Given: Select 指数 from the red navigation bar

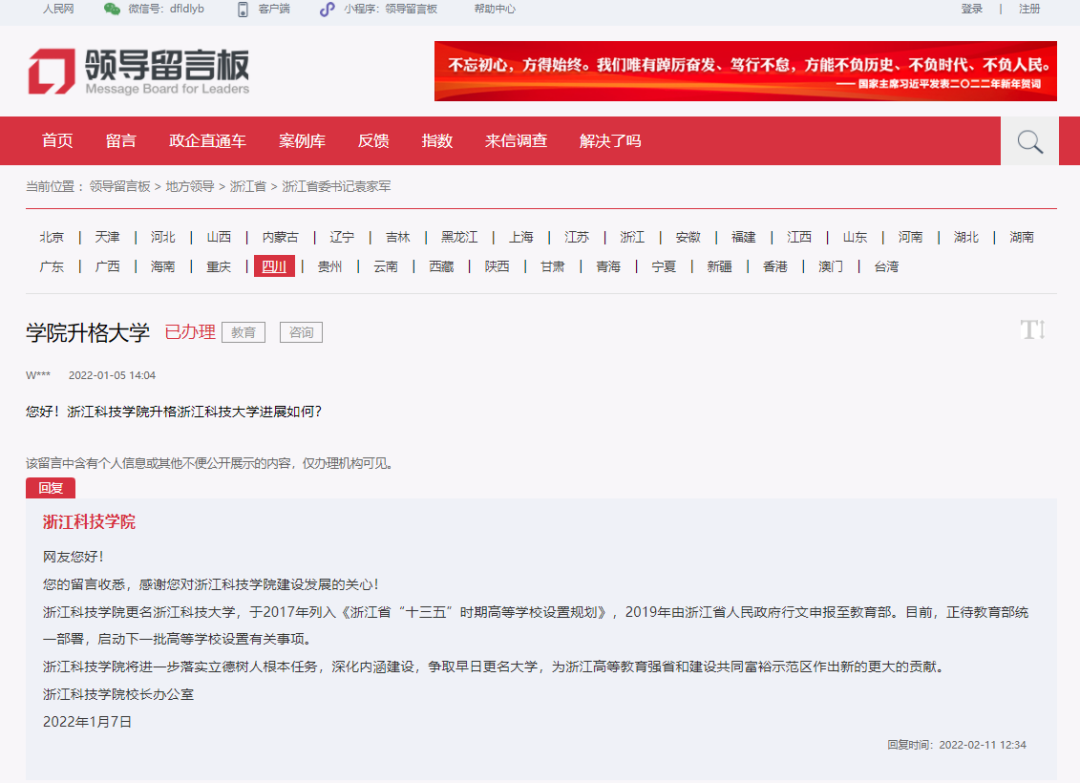Looking at the screenshot, I should 437,141.
